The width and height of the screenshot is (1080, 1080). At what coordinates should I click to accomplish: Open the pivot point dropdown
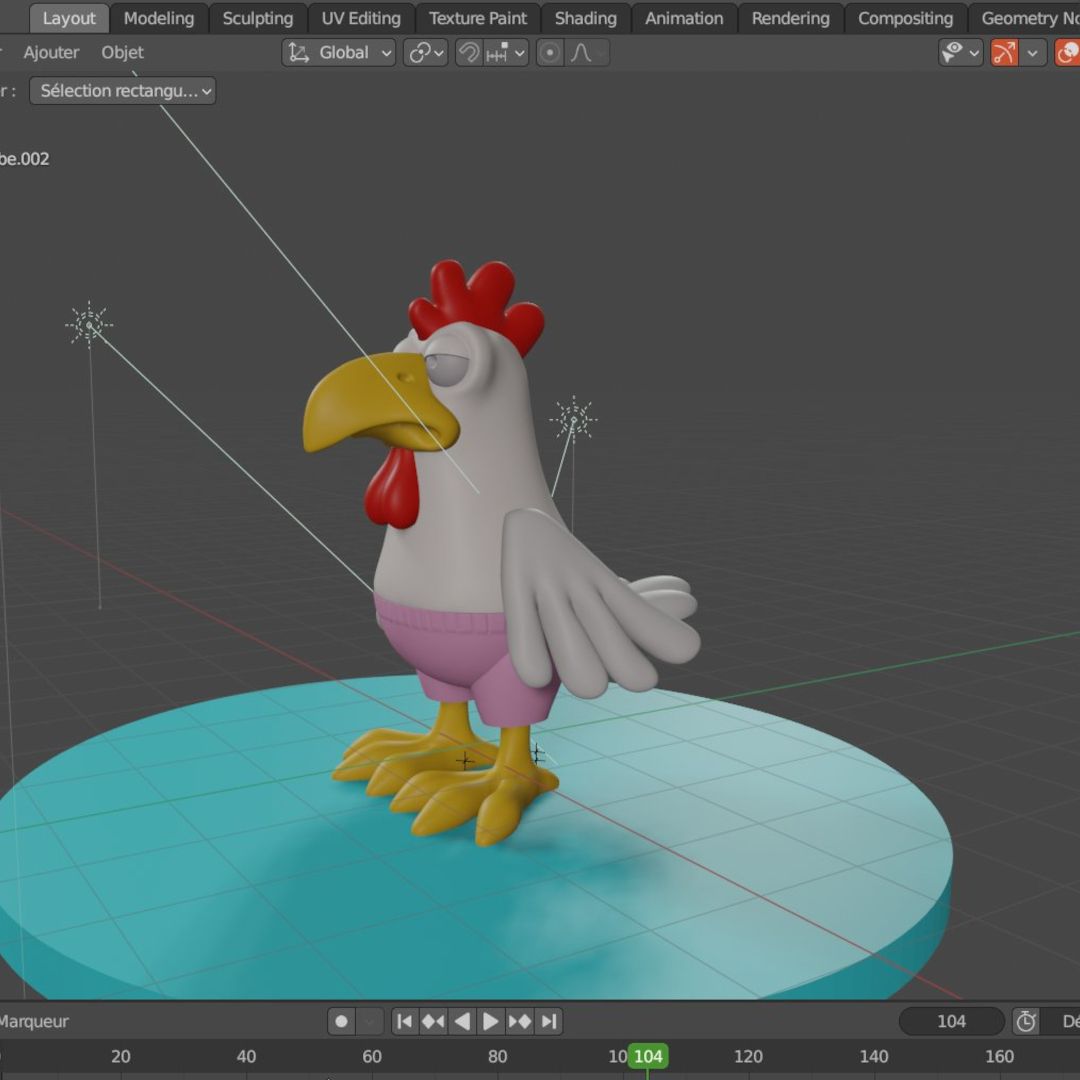coord(426,52)
